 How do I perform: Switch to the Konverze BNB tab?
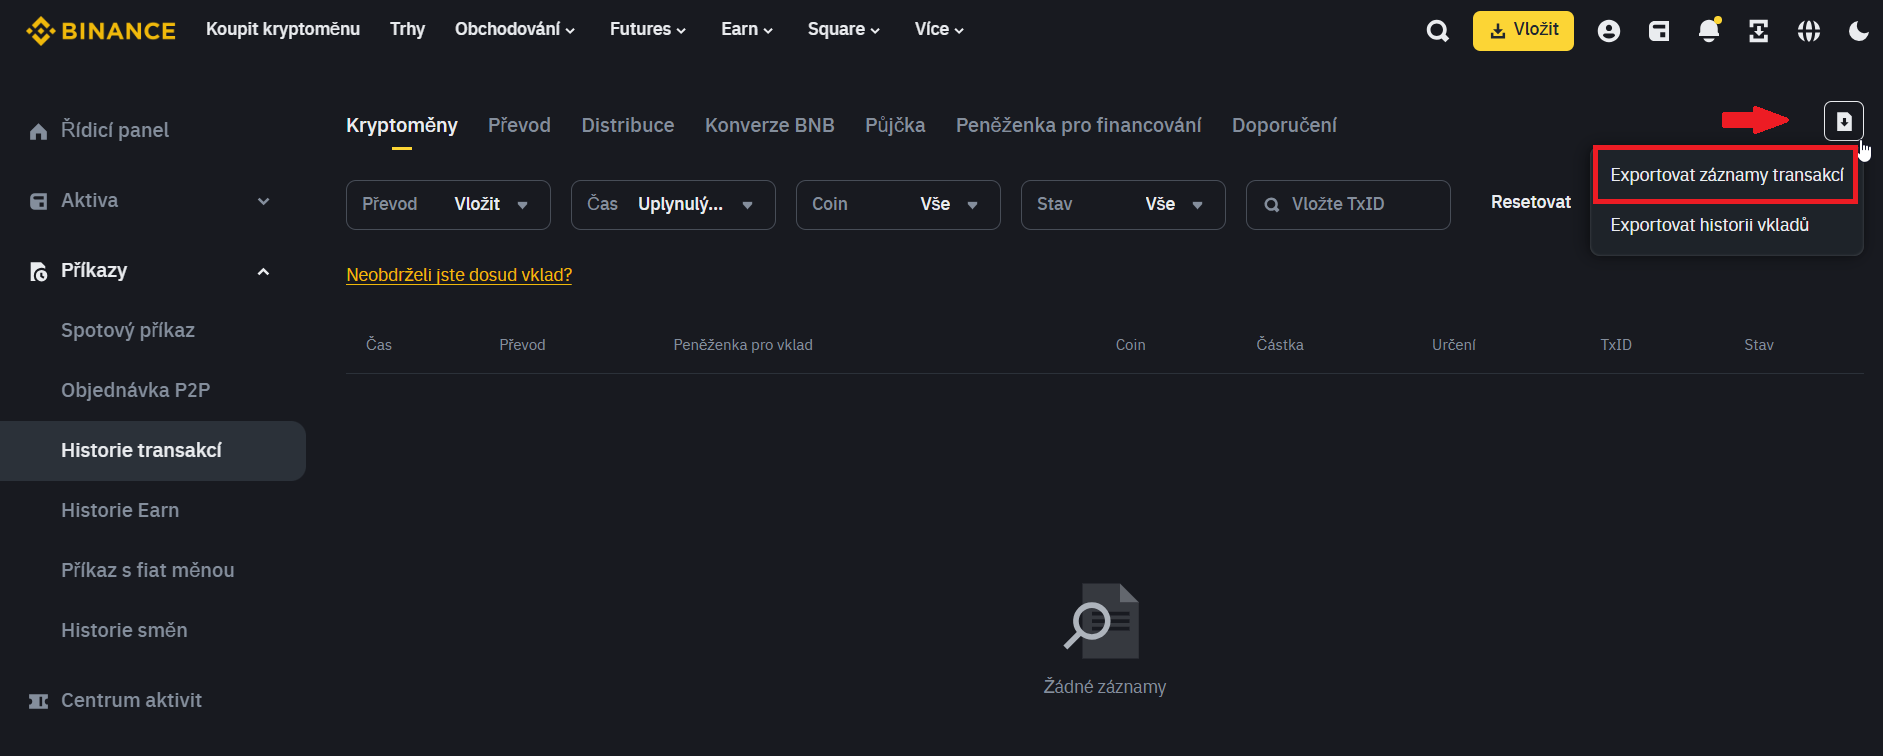click(769, 125)
